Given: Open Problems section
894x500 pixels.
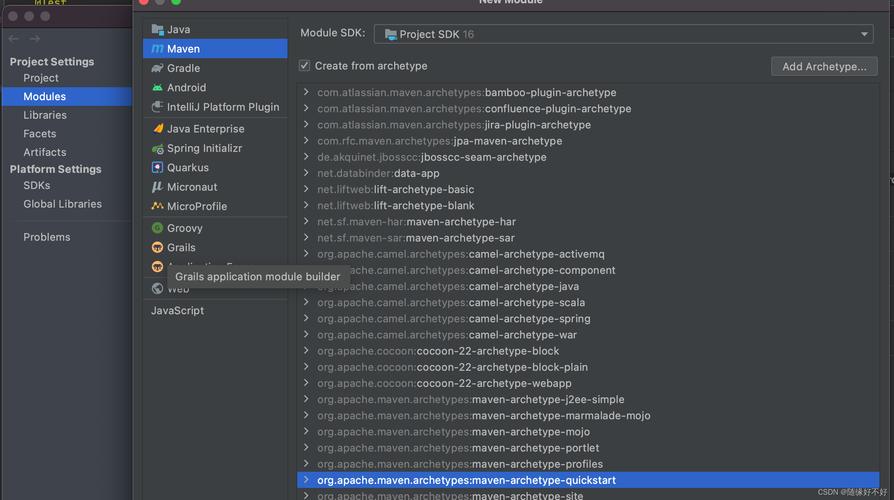Looking at the screenshot, I should click(47, 237).
